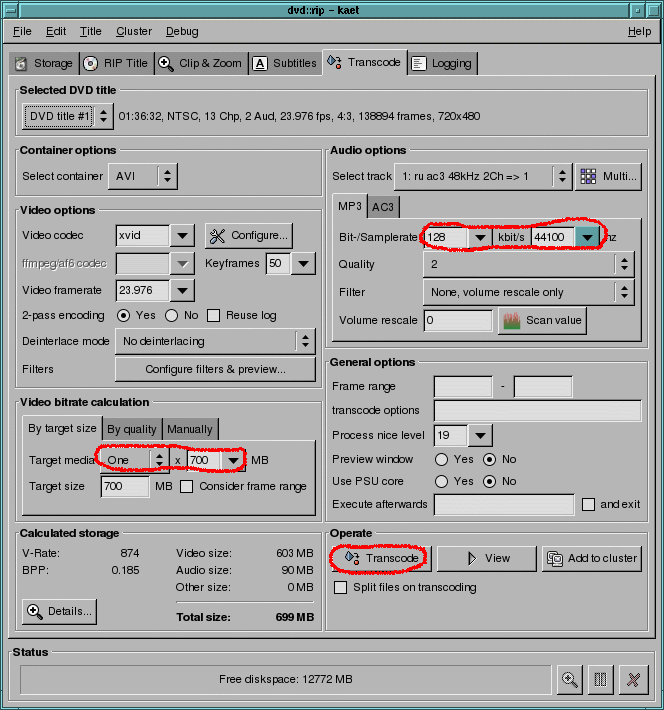Open the Process nice level dropdown
Image resolution: width=664 pixels, height=710 pixels.
(x=480, y=436)
